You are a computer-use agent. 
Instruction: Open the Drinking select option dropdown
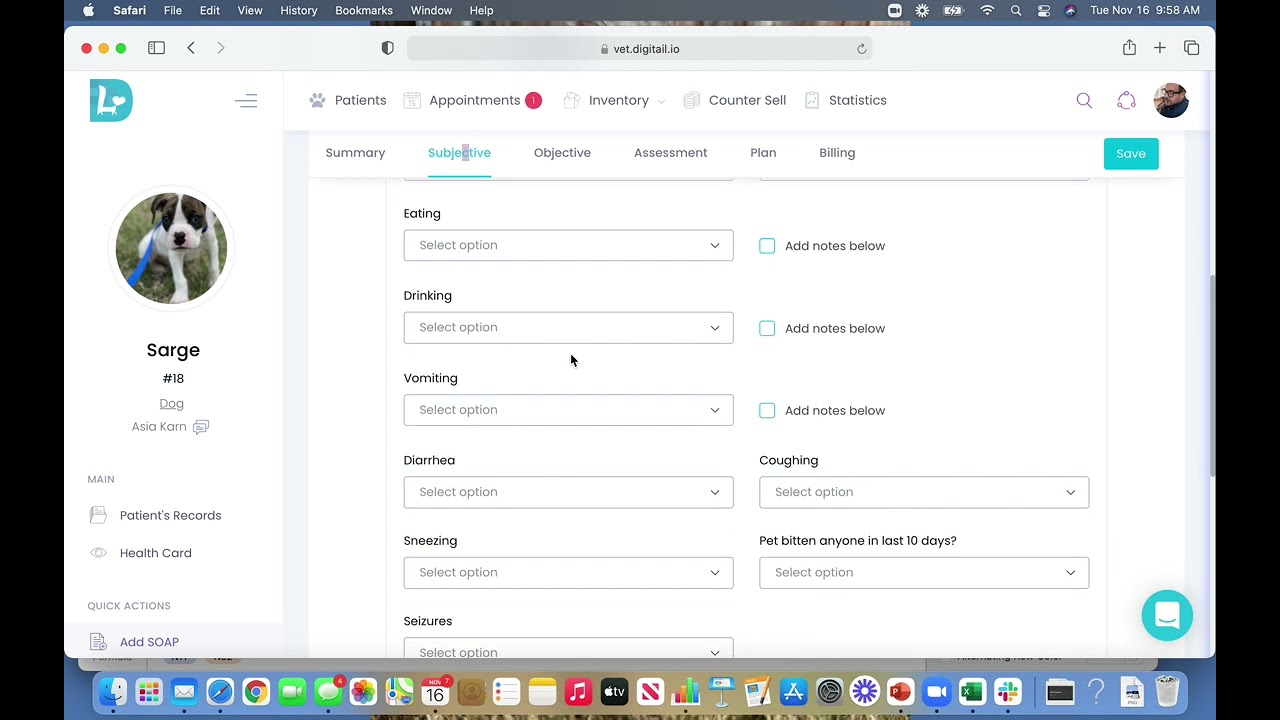(x=568, y=327)
